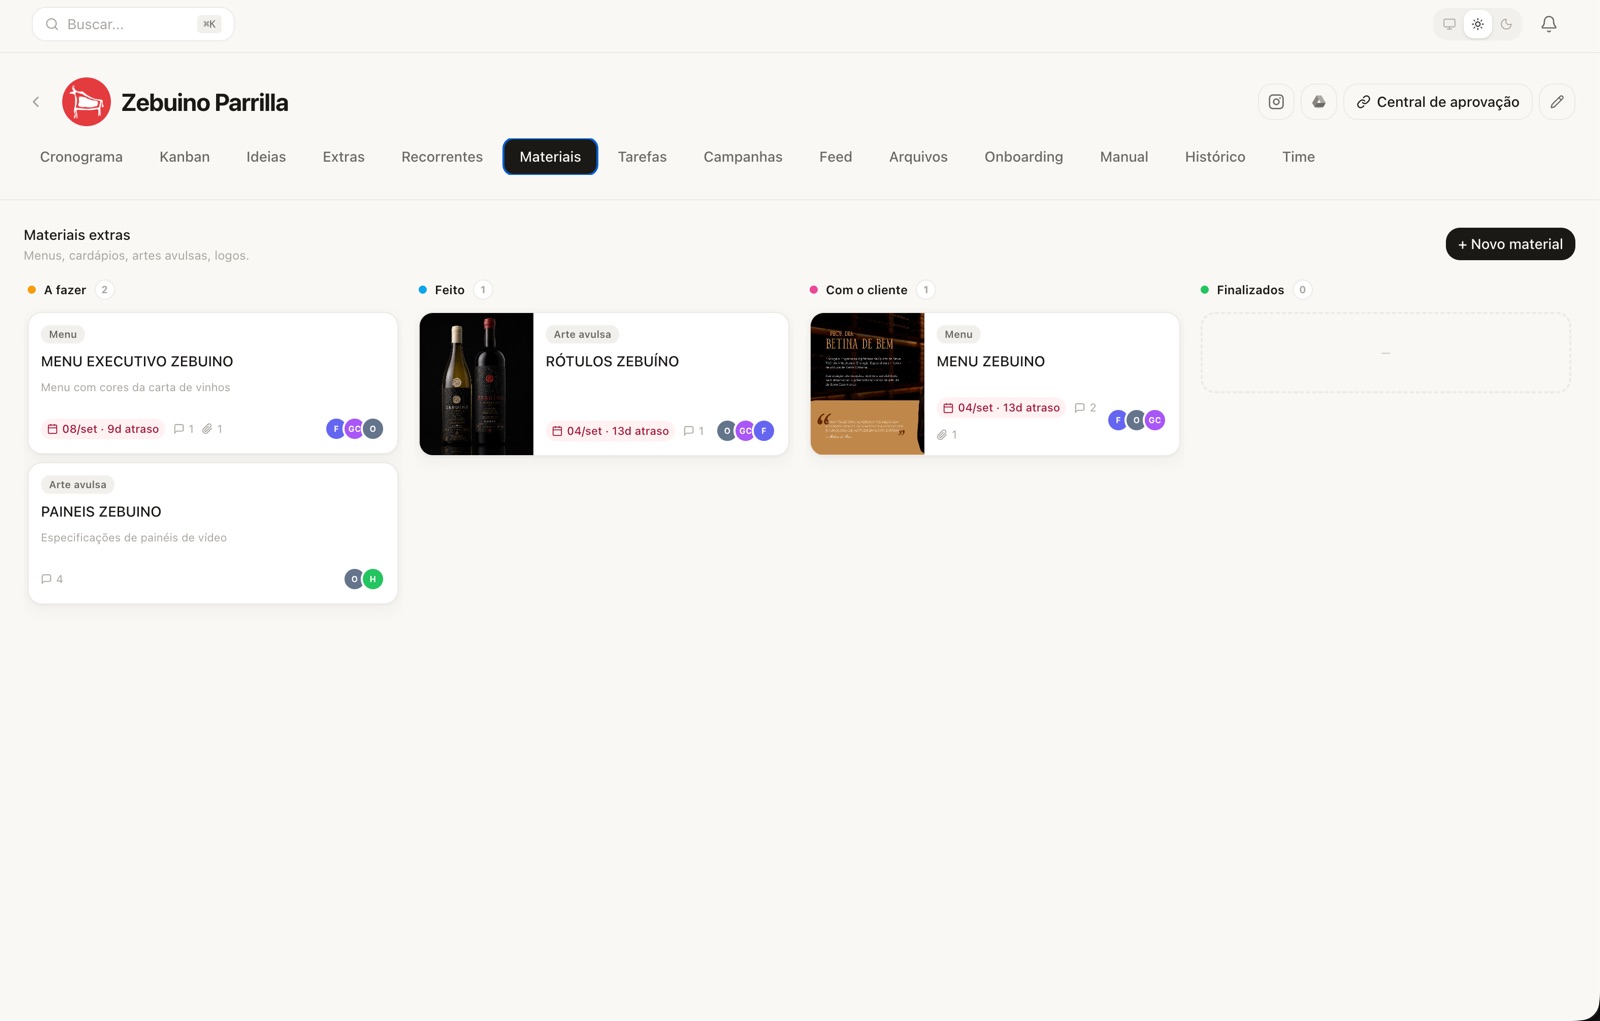1600x1021 pixels.
Task: Click comment icon on PAINEIS ZEBUINO card
Action: click(x=46, y=579)
